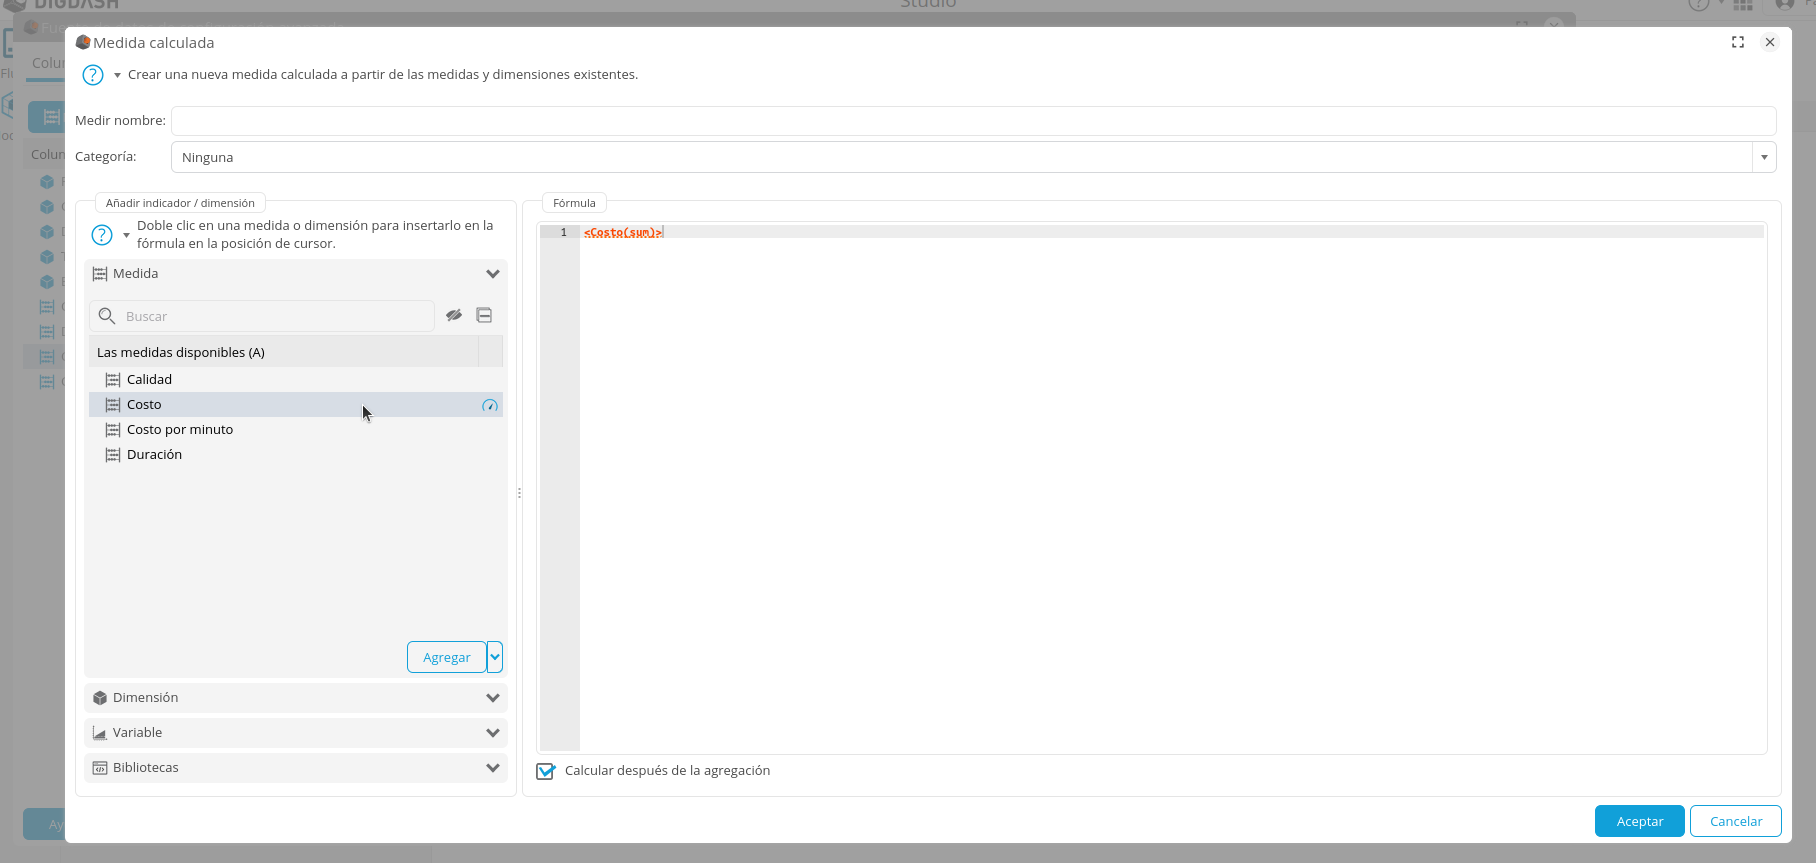
Task: Confirm with the Aceptar button
Action: click(1639, 821)
